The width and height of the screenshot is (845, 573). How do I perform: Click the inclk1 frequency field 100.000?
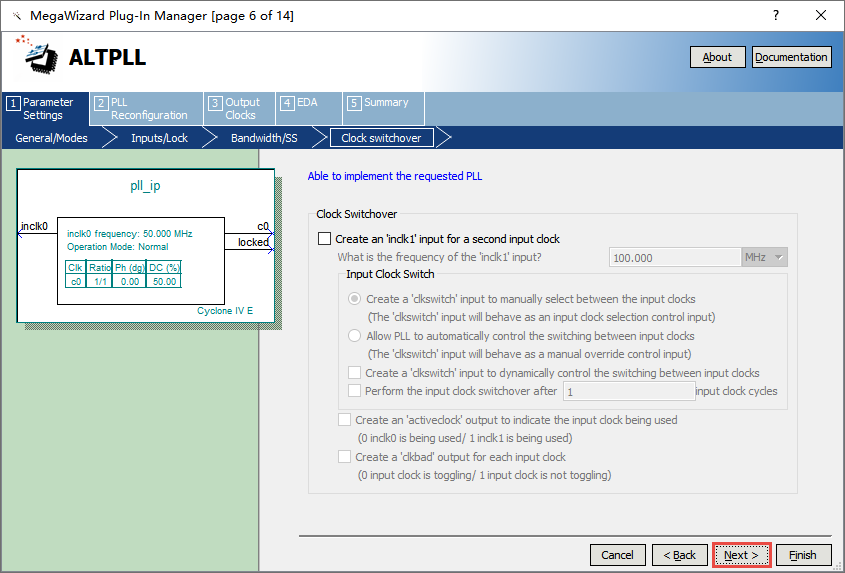tap(675, 258)
